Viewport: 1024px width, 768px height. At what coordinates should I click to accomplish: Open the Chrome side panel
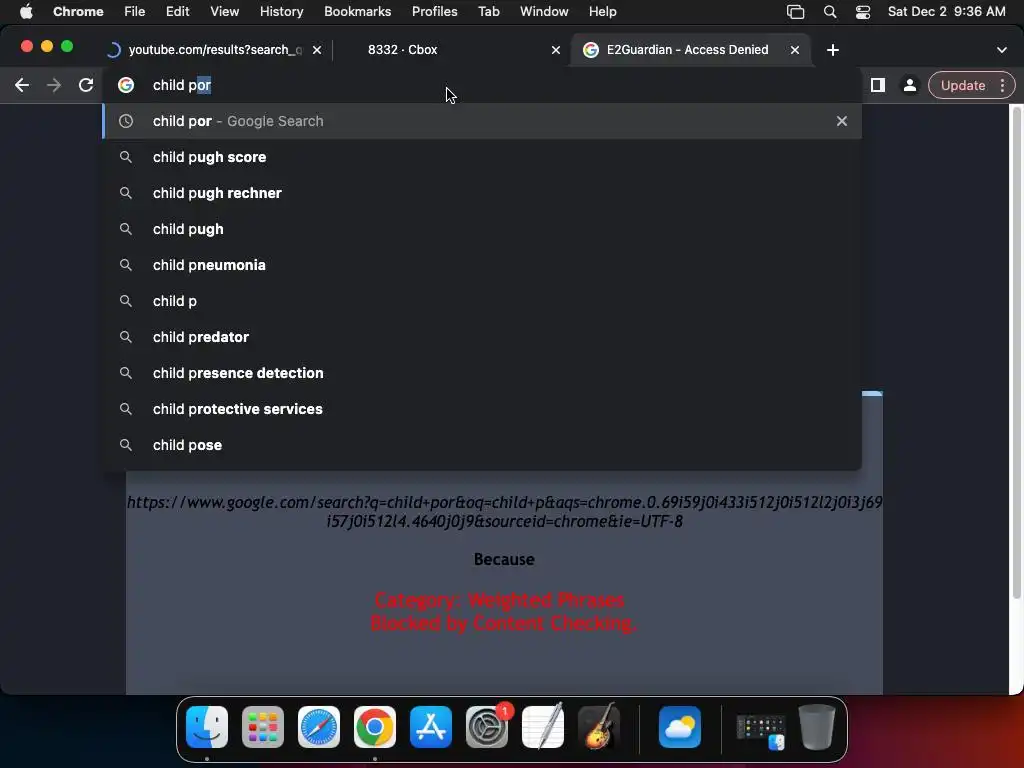pos(878,86)
